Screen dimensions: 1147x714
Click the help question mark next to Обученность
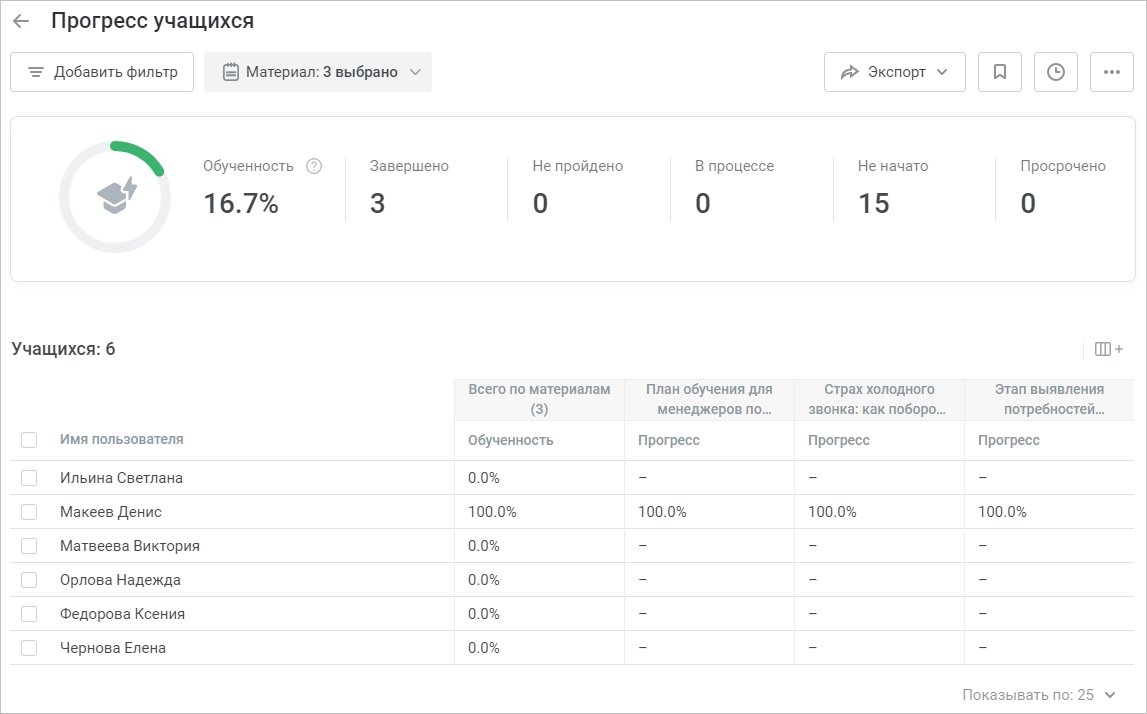point(314,166)
